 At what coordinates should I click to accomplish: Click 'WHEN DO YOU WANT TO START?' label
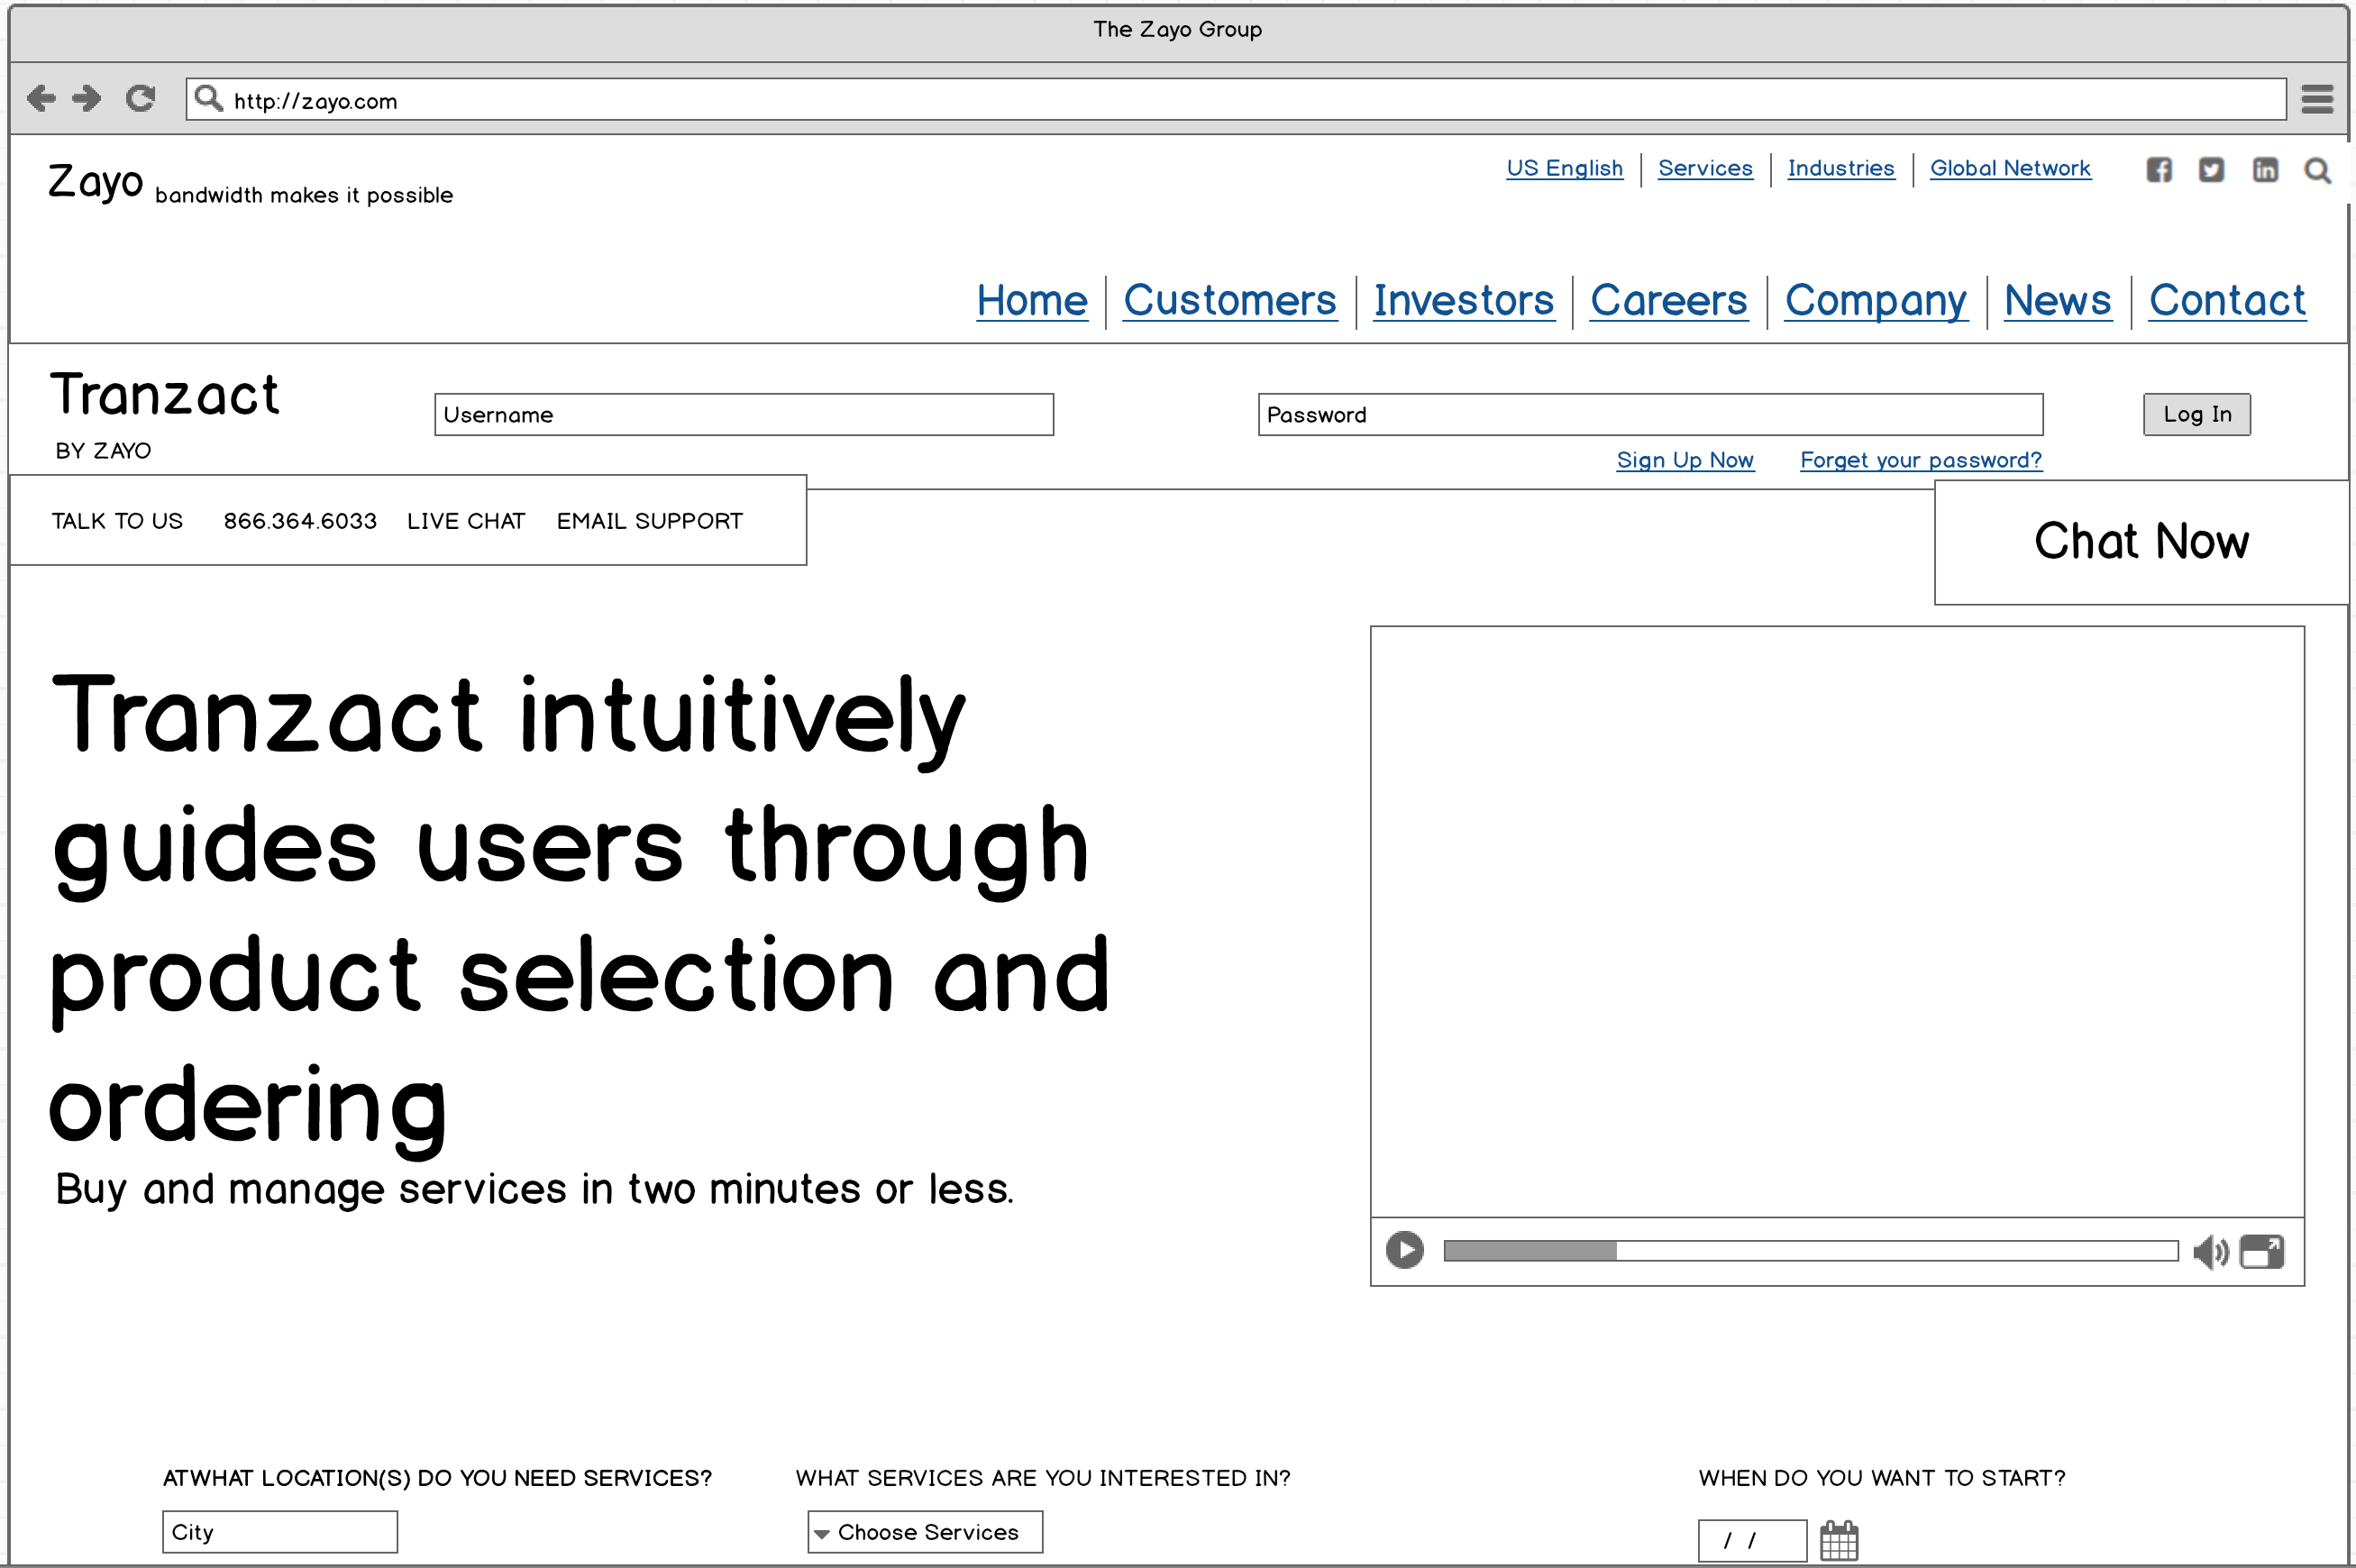pos(1881,1478)
